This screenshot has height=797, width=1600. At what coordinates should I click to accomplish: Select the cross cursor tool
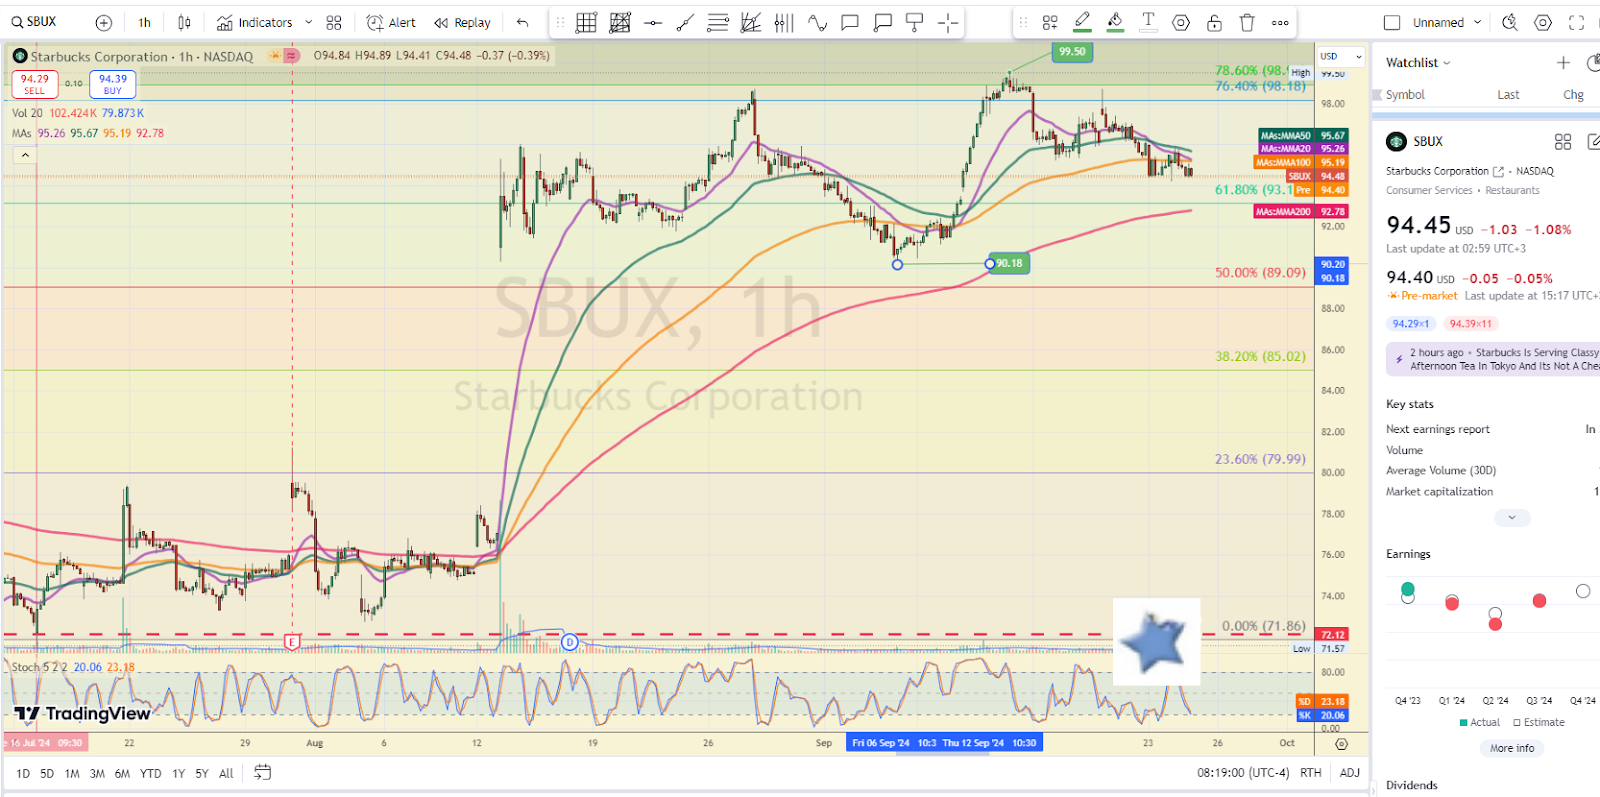[x=948, y=23]
